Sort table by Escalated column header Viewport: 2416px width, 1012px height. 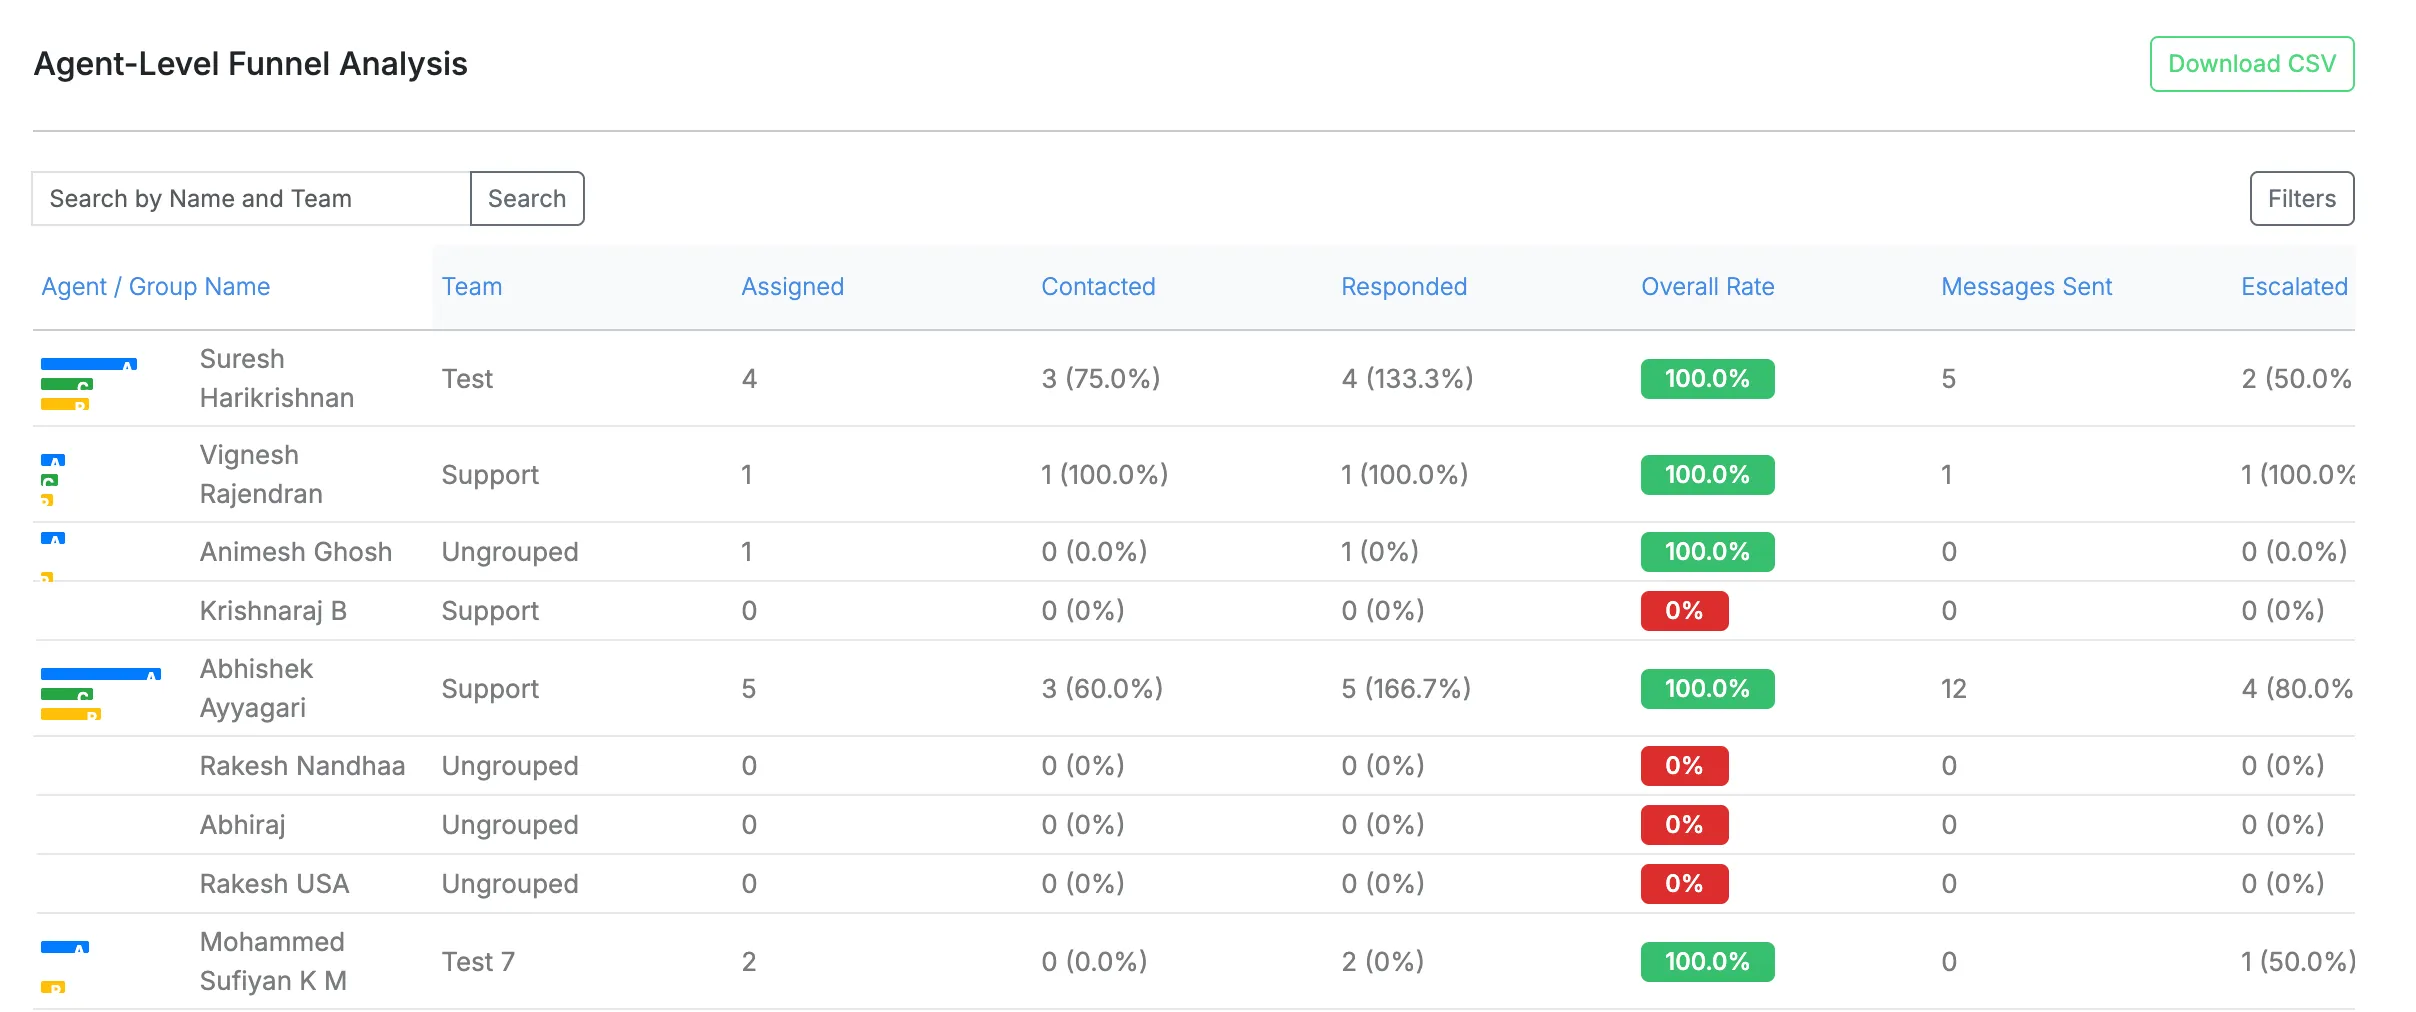coord(2294,286)
